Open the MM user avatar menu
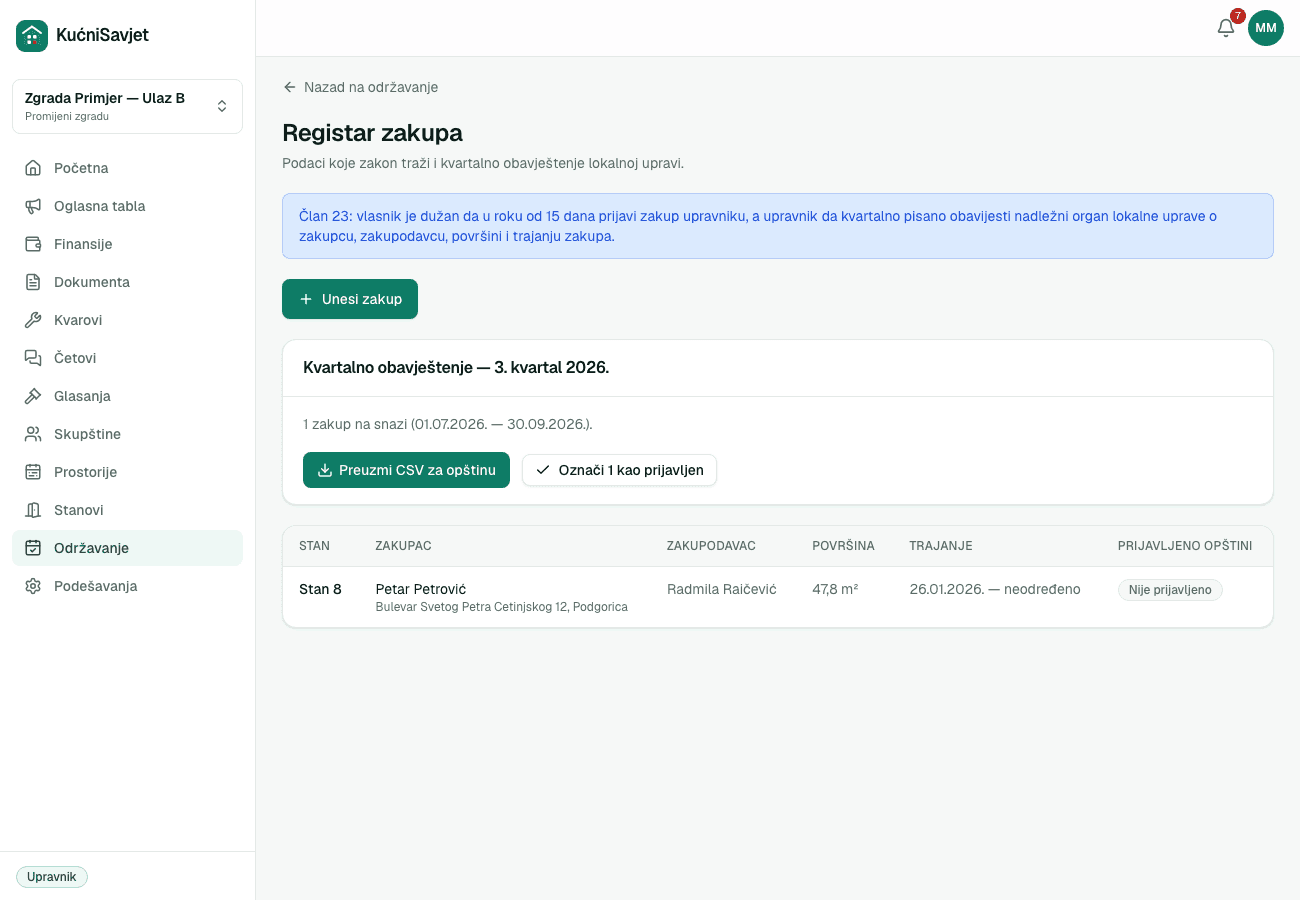Image resolution: width=1300 pixels, height=900 pixels. 1266,28
